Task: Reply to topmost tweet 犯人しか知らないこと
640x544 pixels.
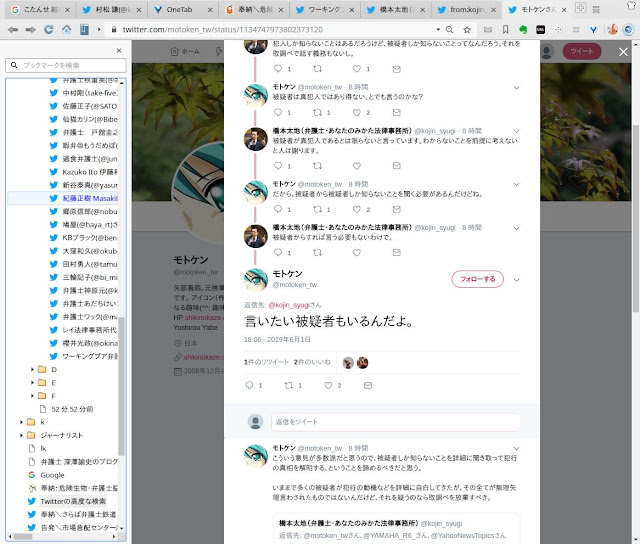Action: [x=278, y=69]
